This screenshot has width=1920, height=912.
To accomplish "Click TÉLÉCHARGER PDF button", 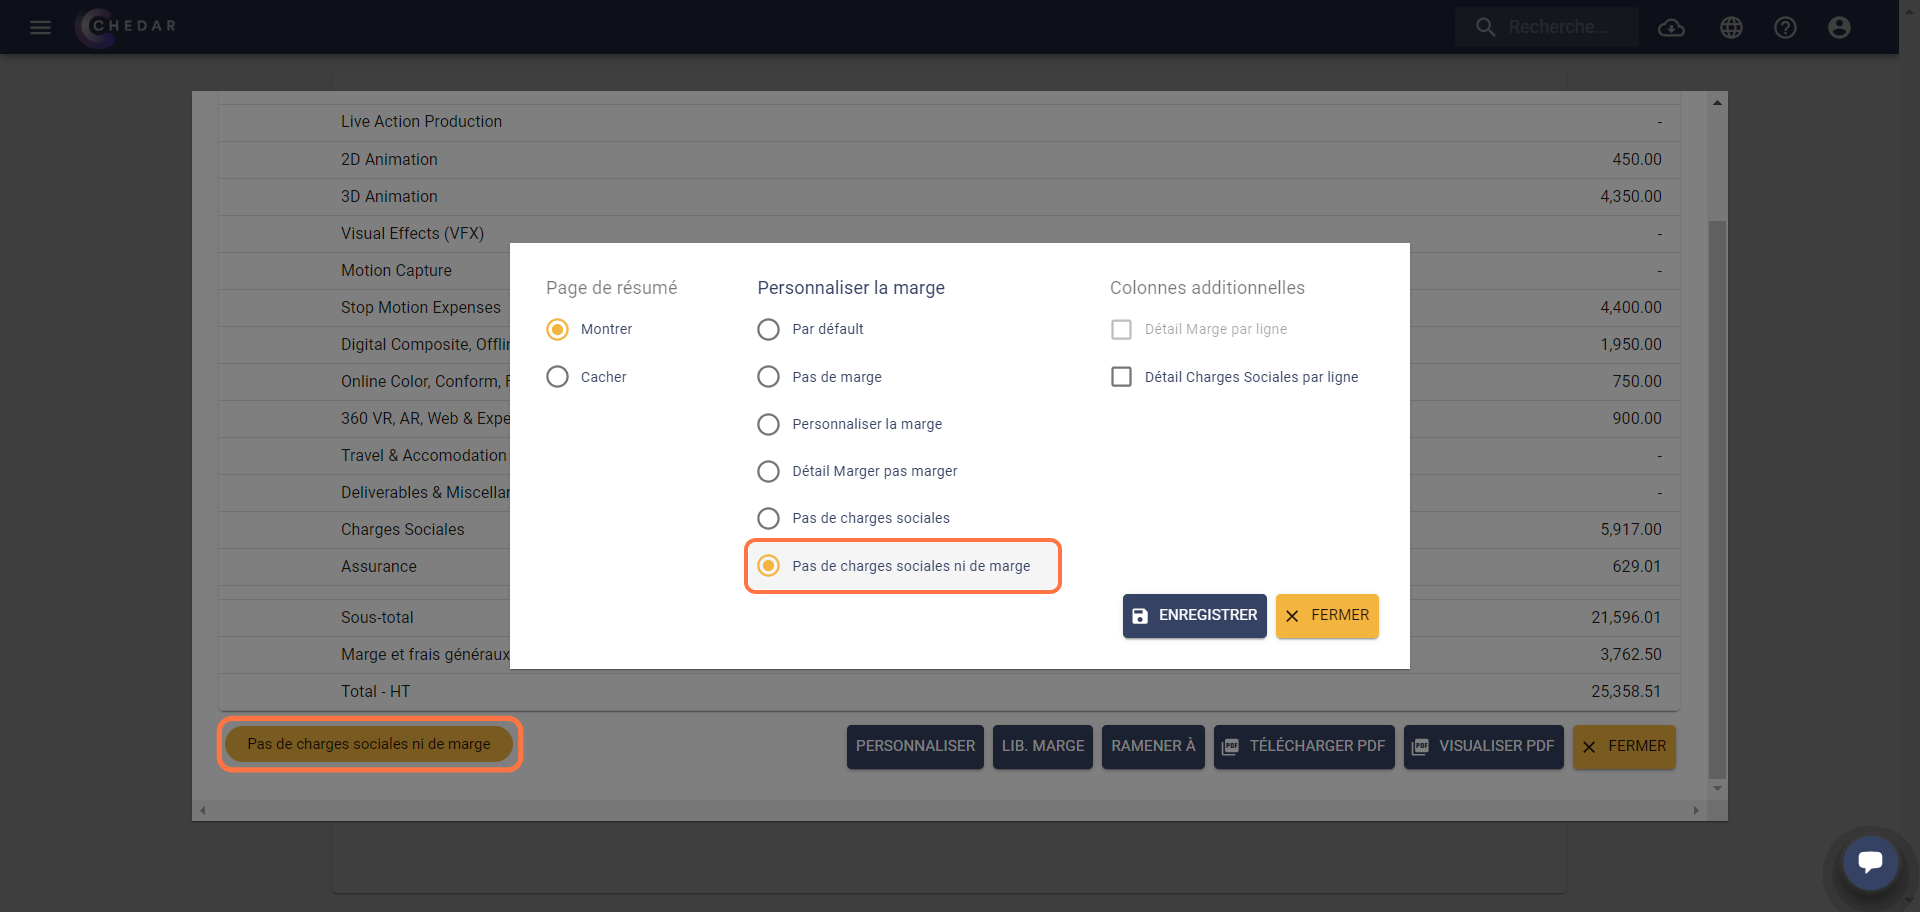I will click(x=1304, y=747).
